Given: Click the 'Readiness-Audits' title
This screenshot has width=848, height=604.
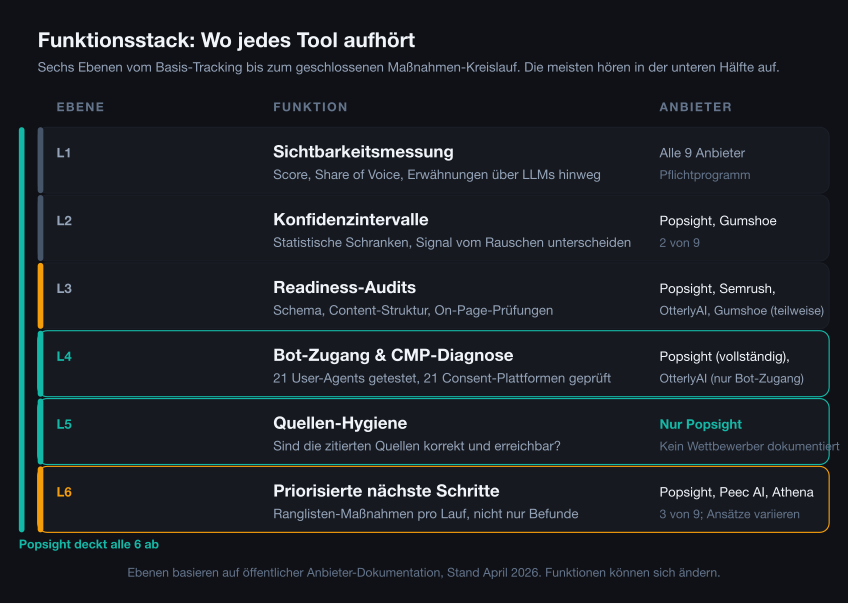Looking at the screenshot, I should pyautogui.click(x=344, y=287).
